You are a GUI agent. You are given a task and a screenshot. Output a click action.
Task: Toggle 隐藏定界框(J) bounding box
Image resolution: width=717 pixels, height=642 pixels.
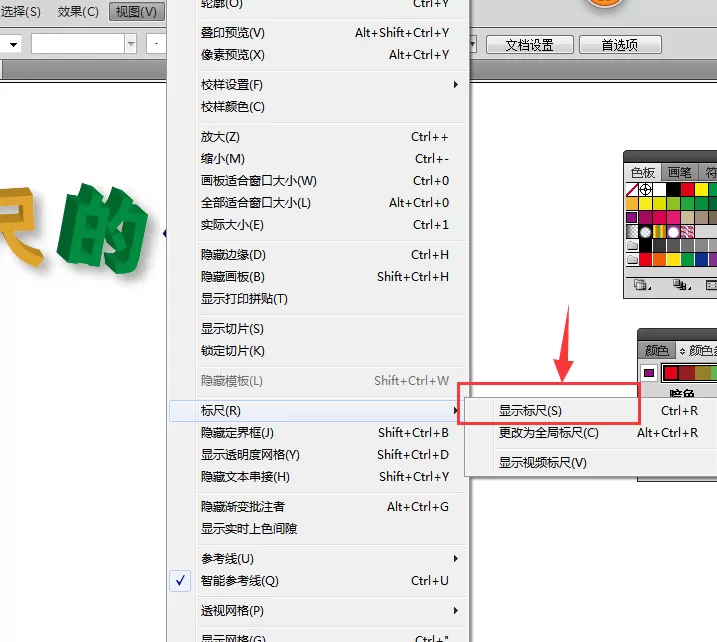(x=319, y=433)
